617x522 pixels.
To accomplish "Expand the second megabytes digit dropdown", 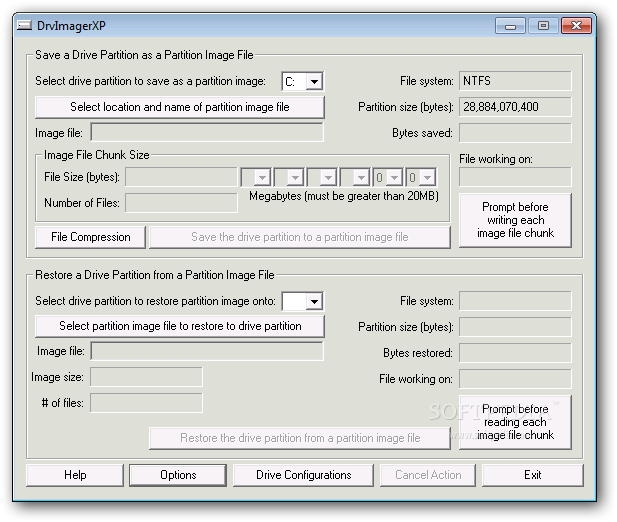I will click(x=295, y=177).
